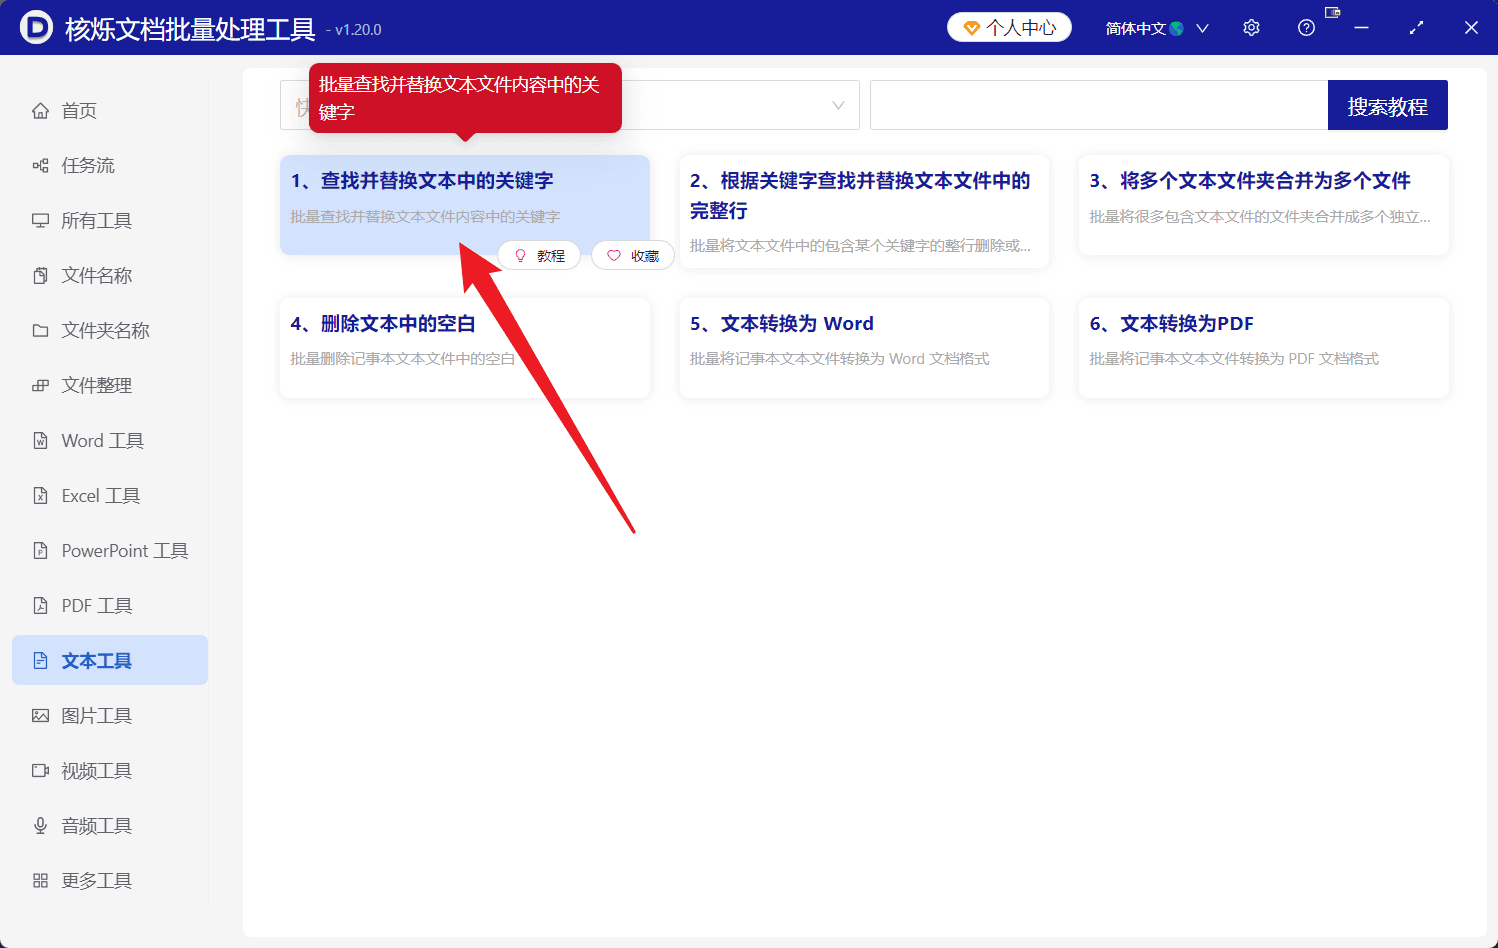Image resolution: width=1498 pixels, height=948 pixels.
Task: Open the settings gear in title bar
Action: (1251, 27)
